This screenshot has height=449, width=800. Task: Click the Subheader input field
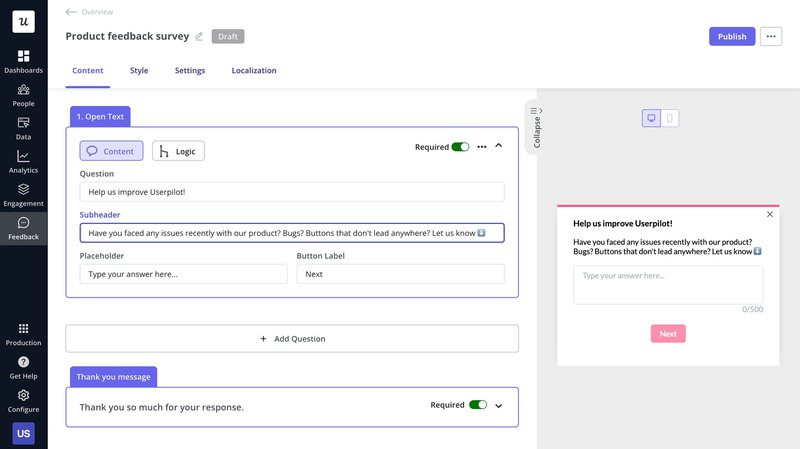pos(292,233)
